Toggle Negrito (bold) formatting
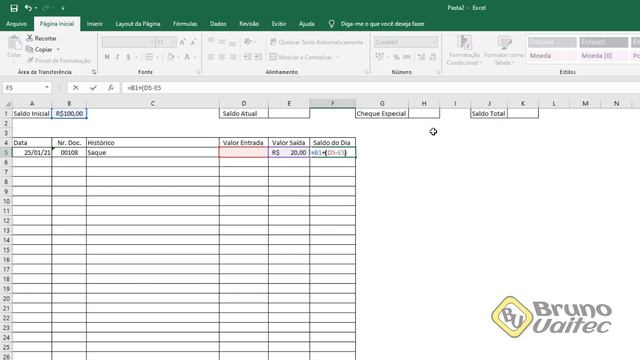 (x=107, y=57)
